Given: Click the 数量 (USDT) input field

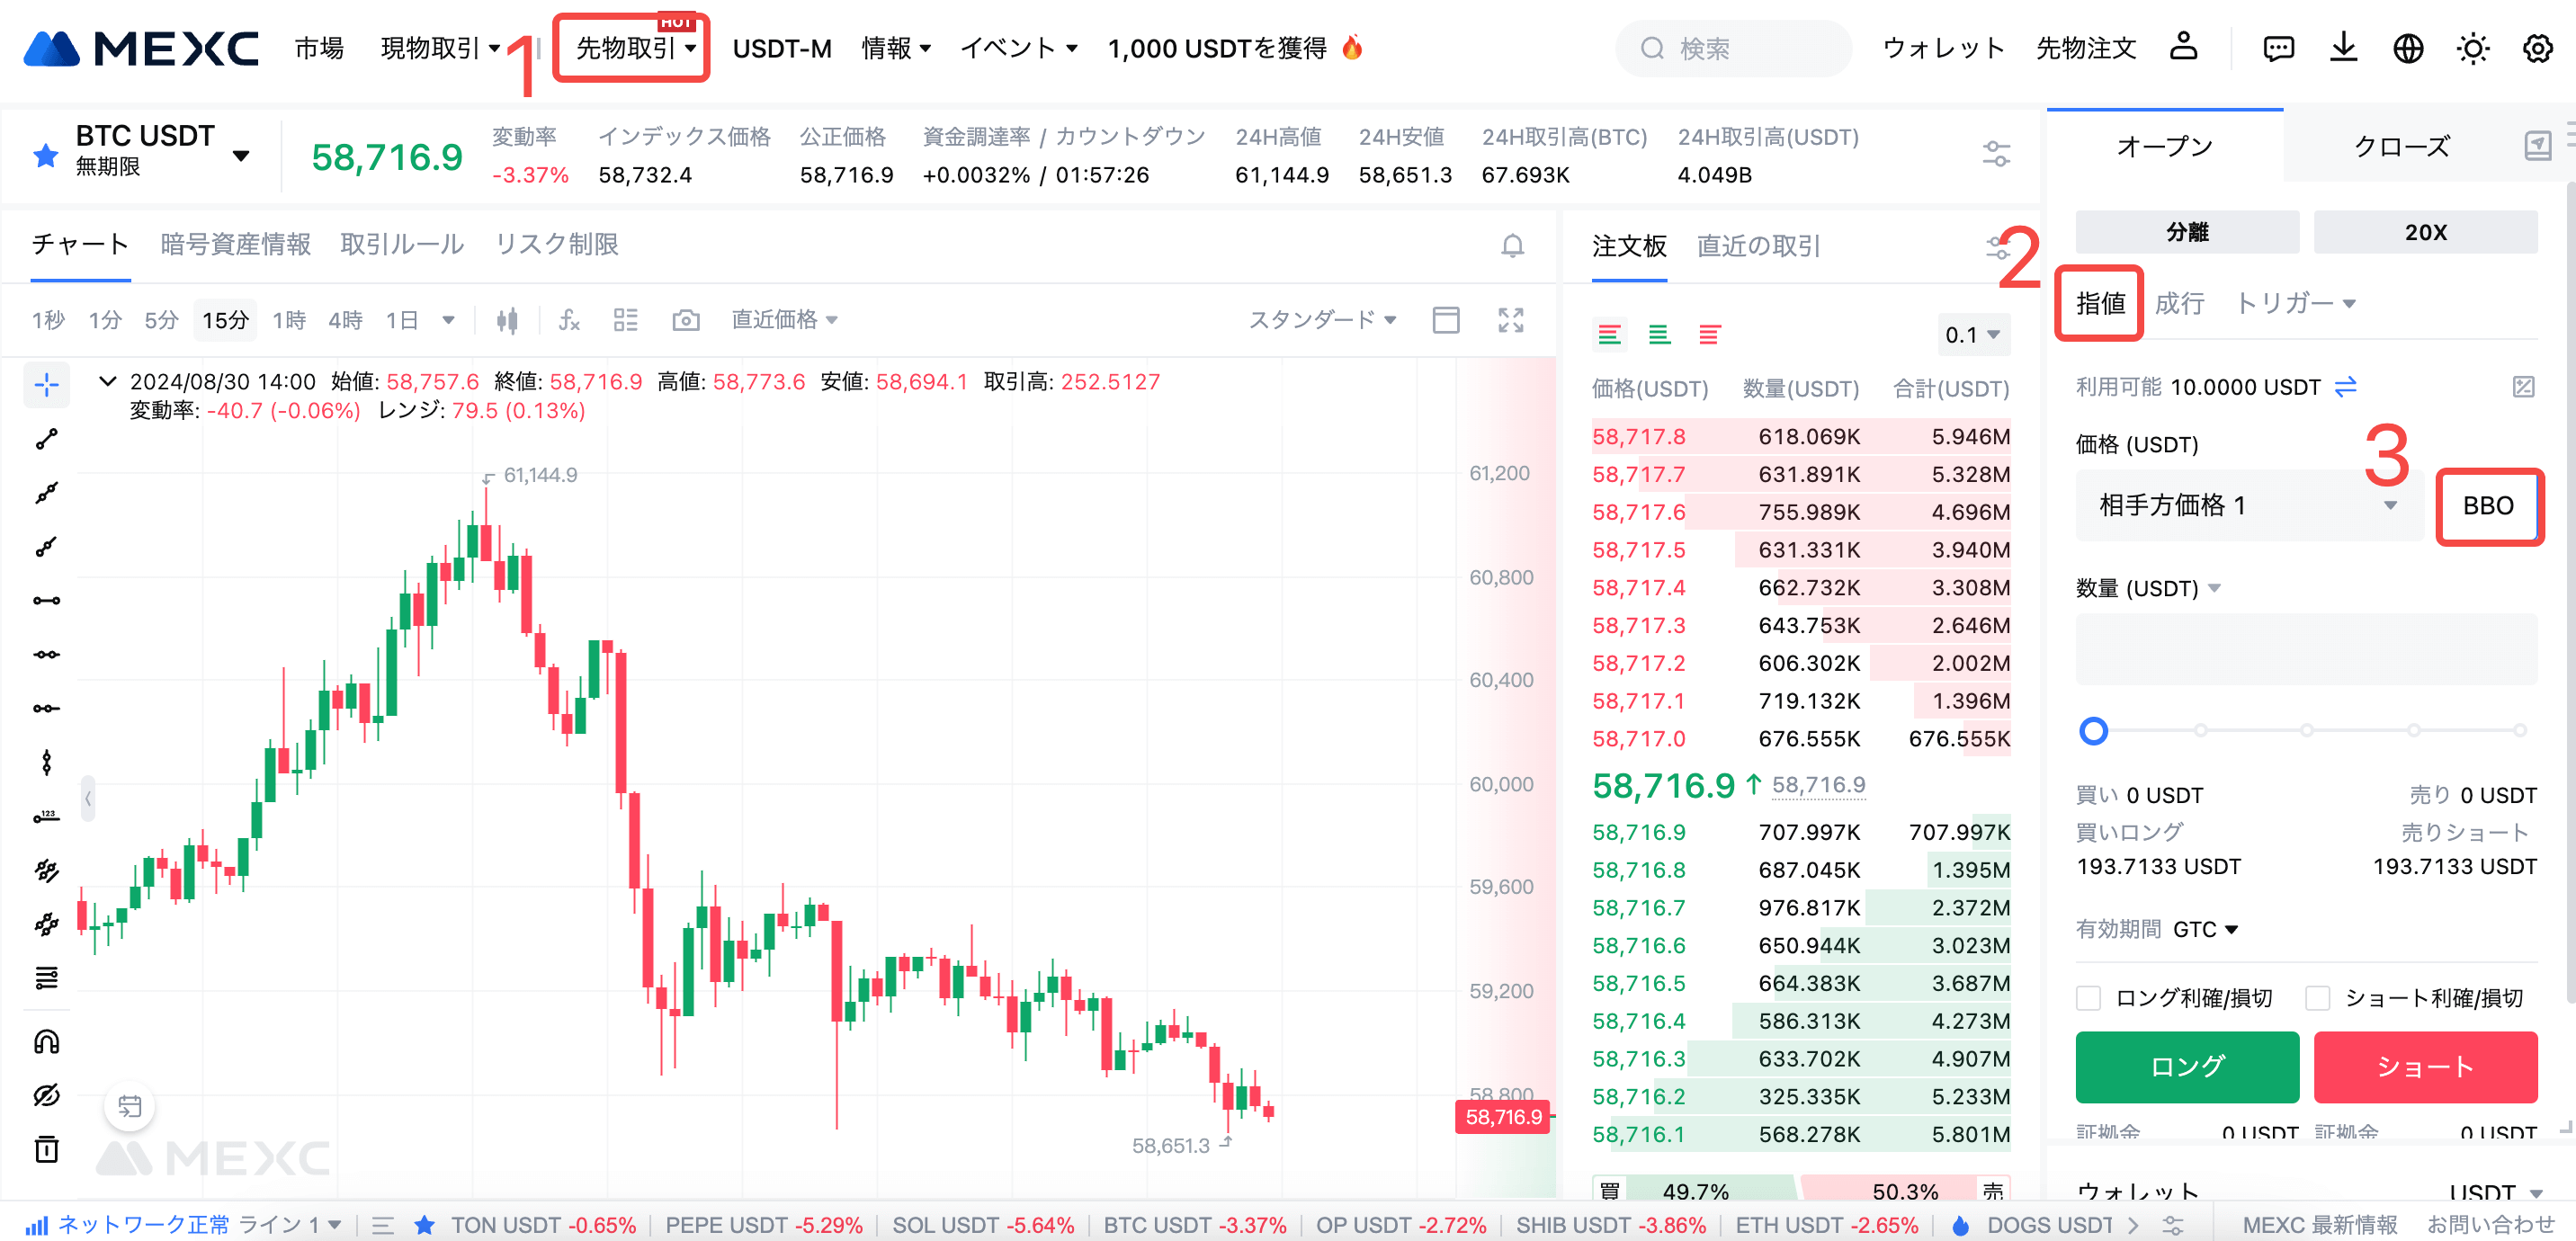Looking at the screenshot, I should [2306, 649].
